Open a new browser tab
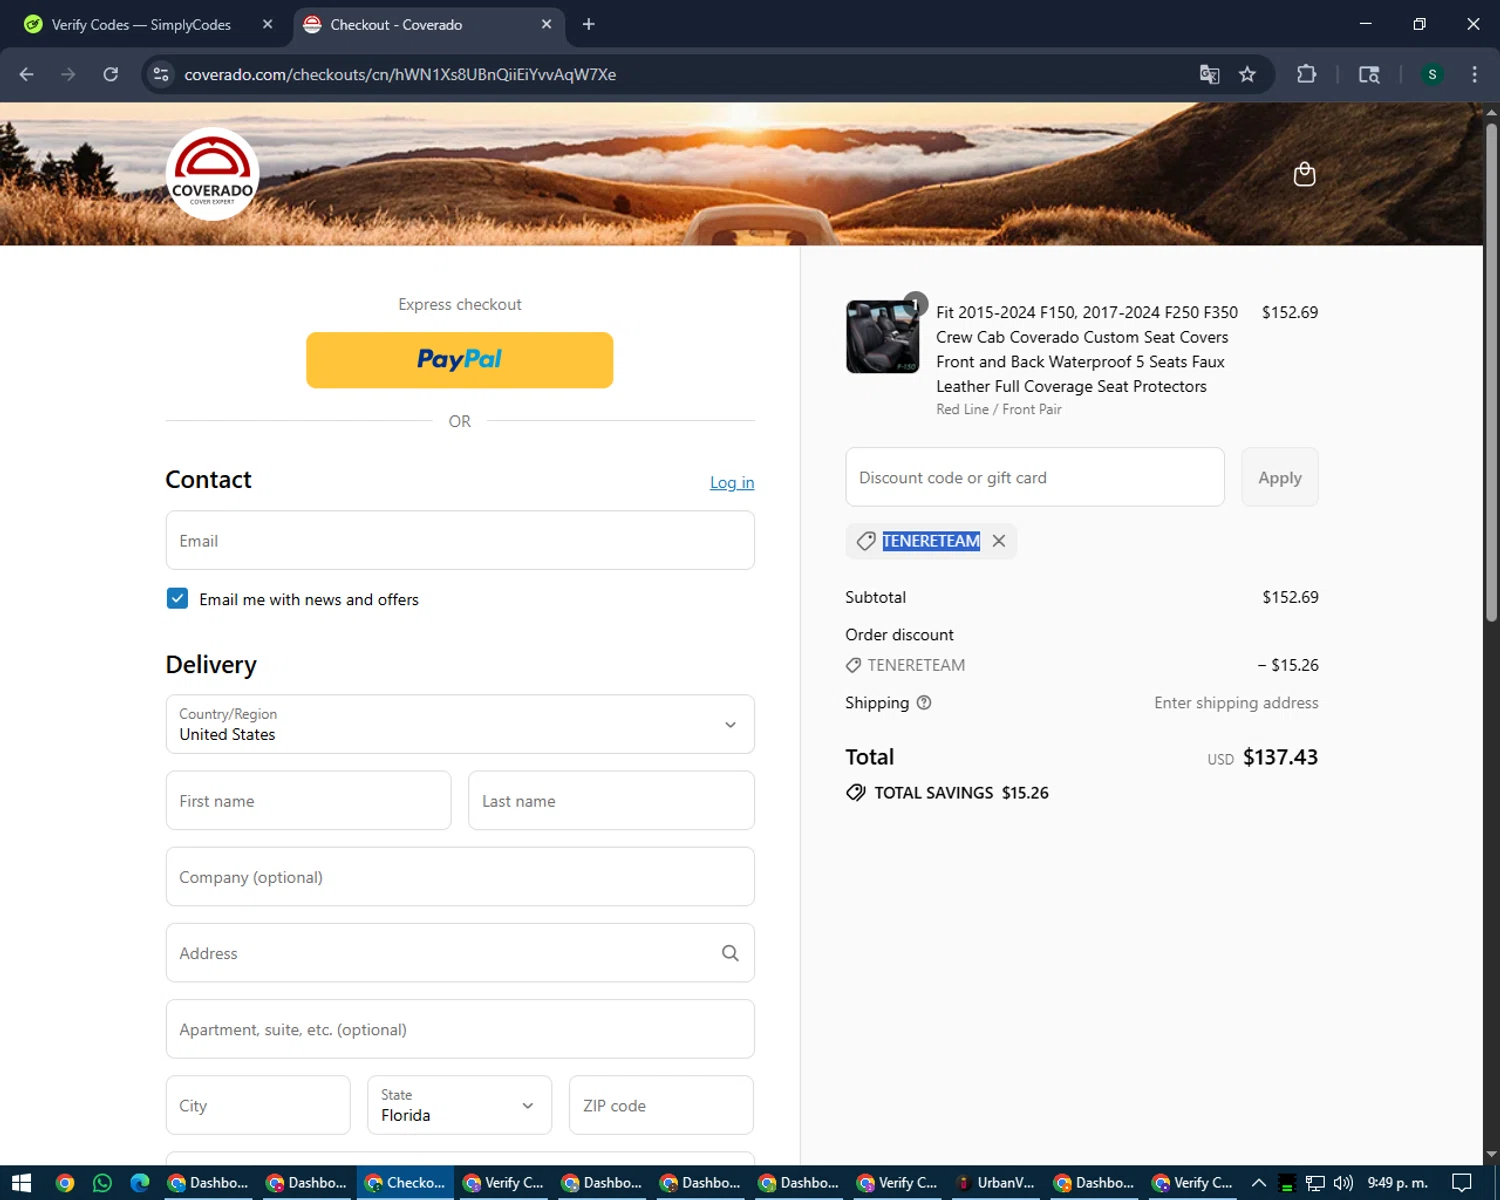 pyautogui.click(x=589, y=24)
